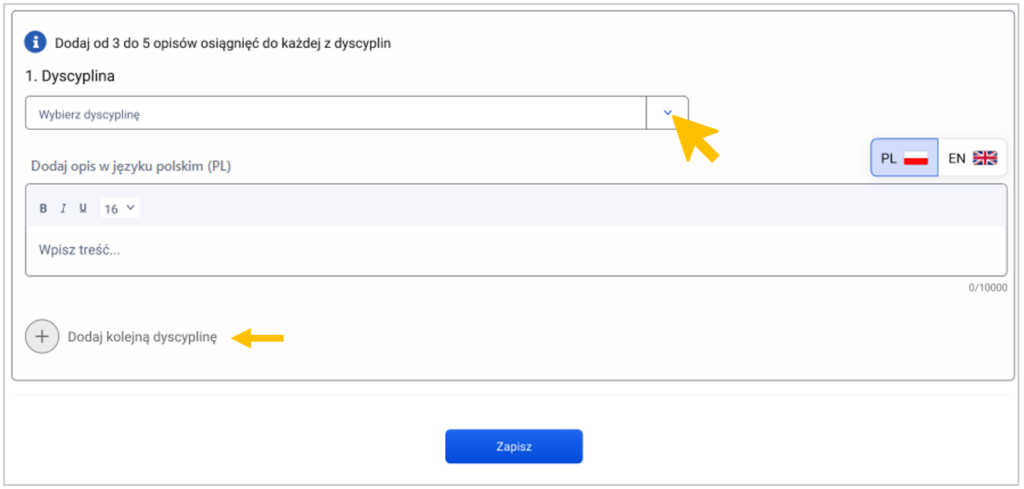
Task: Open the Wybierz dyscyplinę combo box
Action: (x=357, y=113)
